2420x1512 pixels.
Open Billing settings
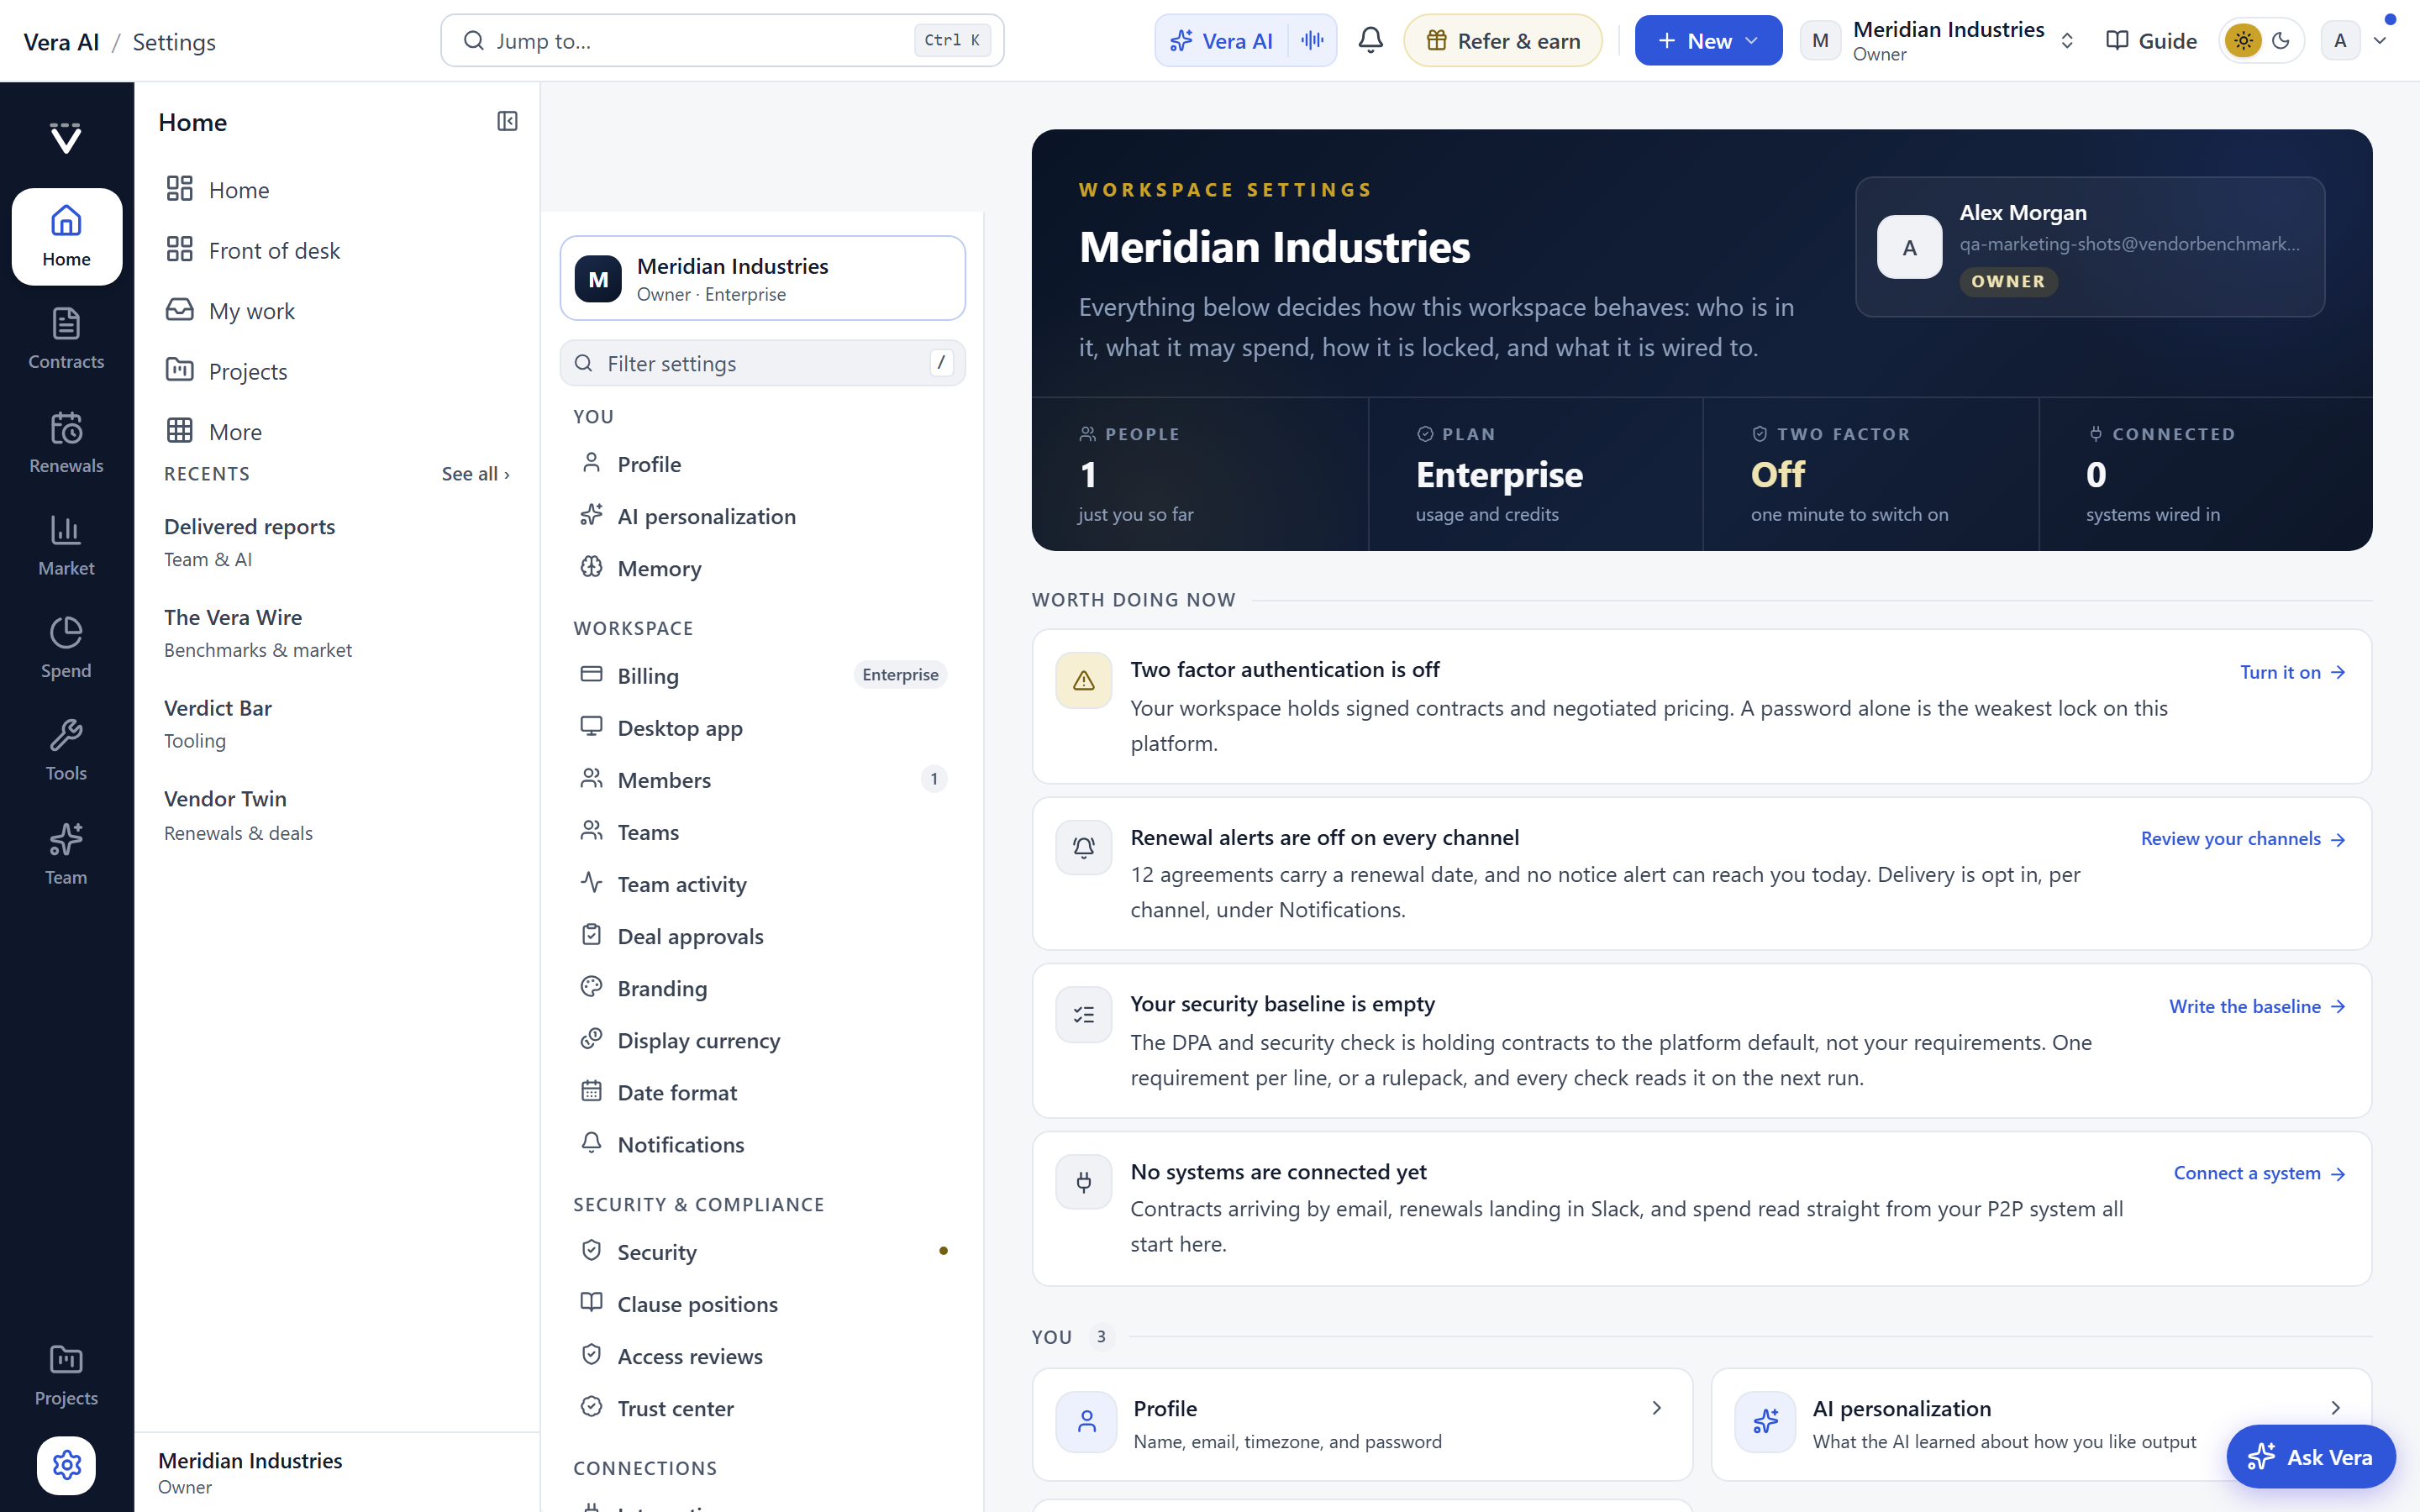click(762, 675)
